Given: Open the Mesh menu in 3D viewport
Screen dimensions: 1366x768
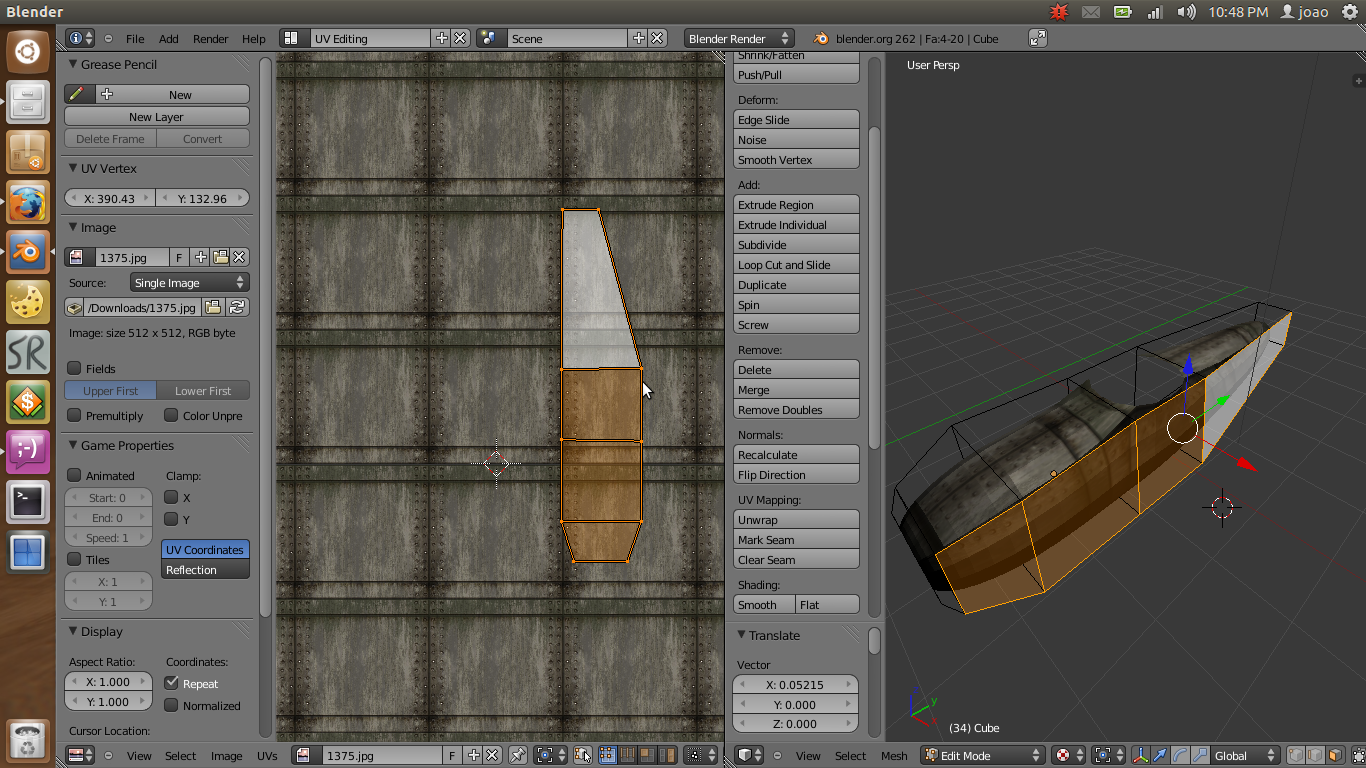Looking at the screenshot, I should pyautogui.click(x=893, y=756).
